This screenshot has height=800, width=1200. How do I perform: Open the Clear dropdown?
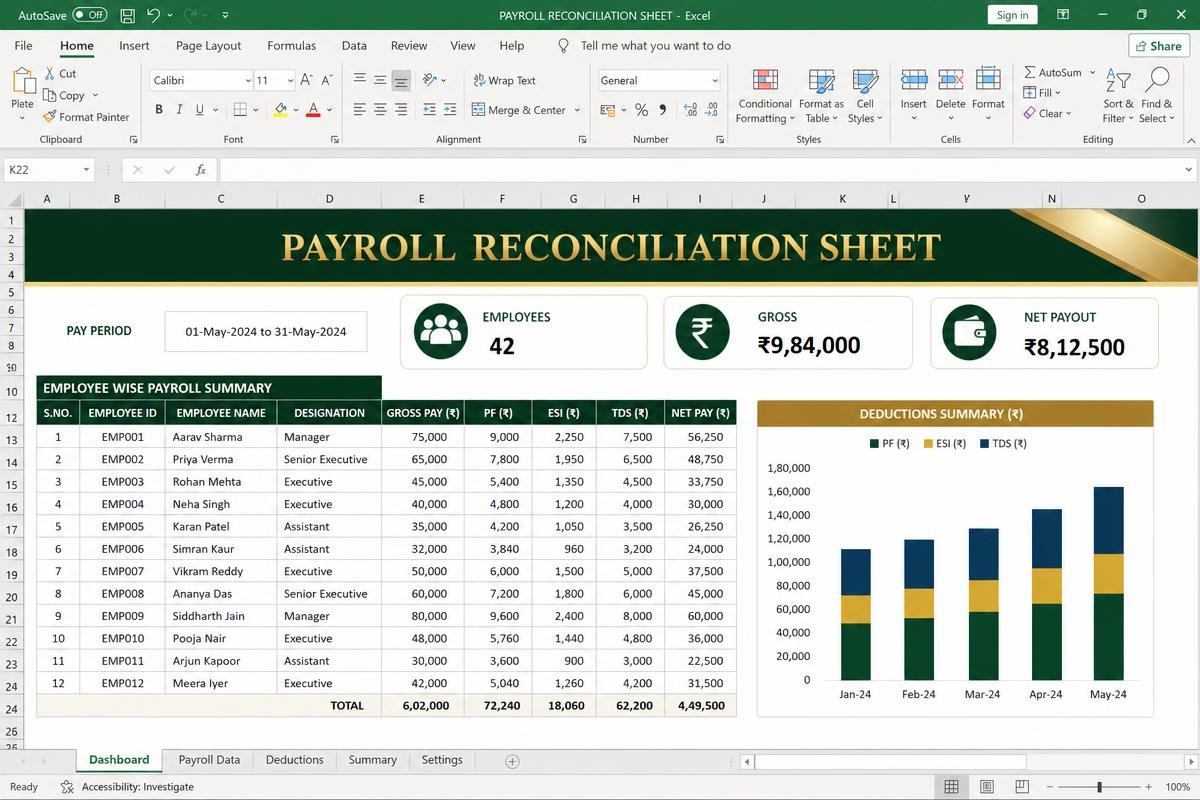coord(1047,114)
